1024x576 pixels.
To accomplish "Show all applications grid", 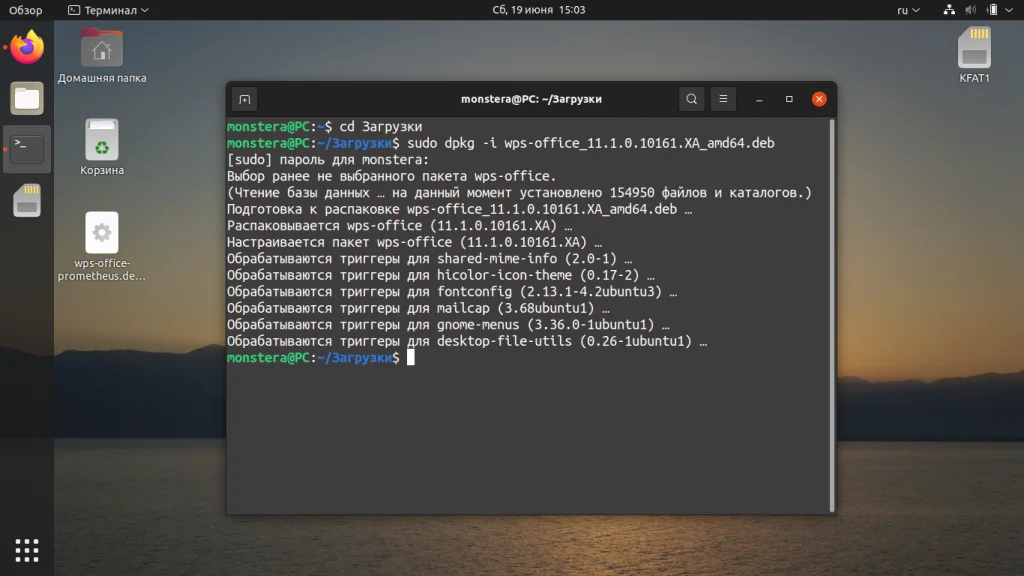I will click(x=27, y=551).
